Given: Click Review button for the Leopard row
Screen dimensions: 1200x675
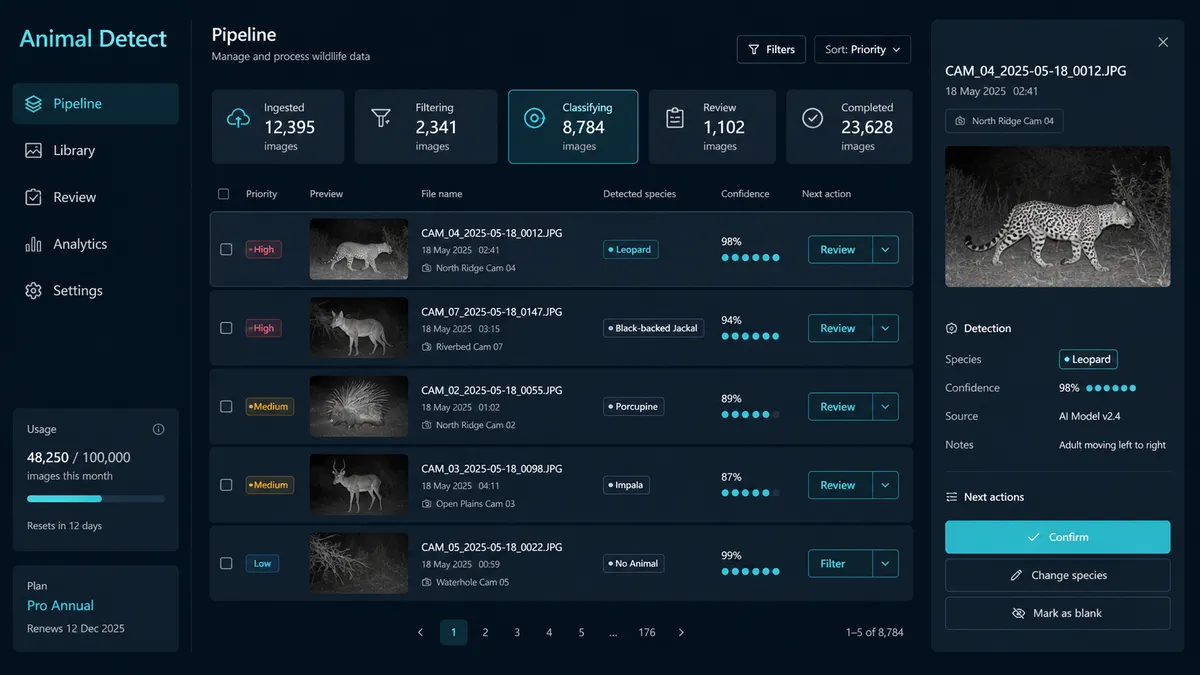Looking at the screenshot, I should [x=840, y=250].
